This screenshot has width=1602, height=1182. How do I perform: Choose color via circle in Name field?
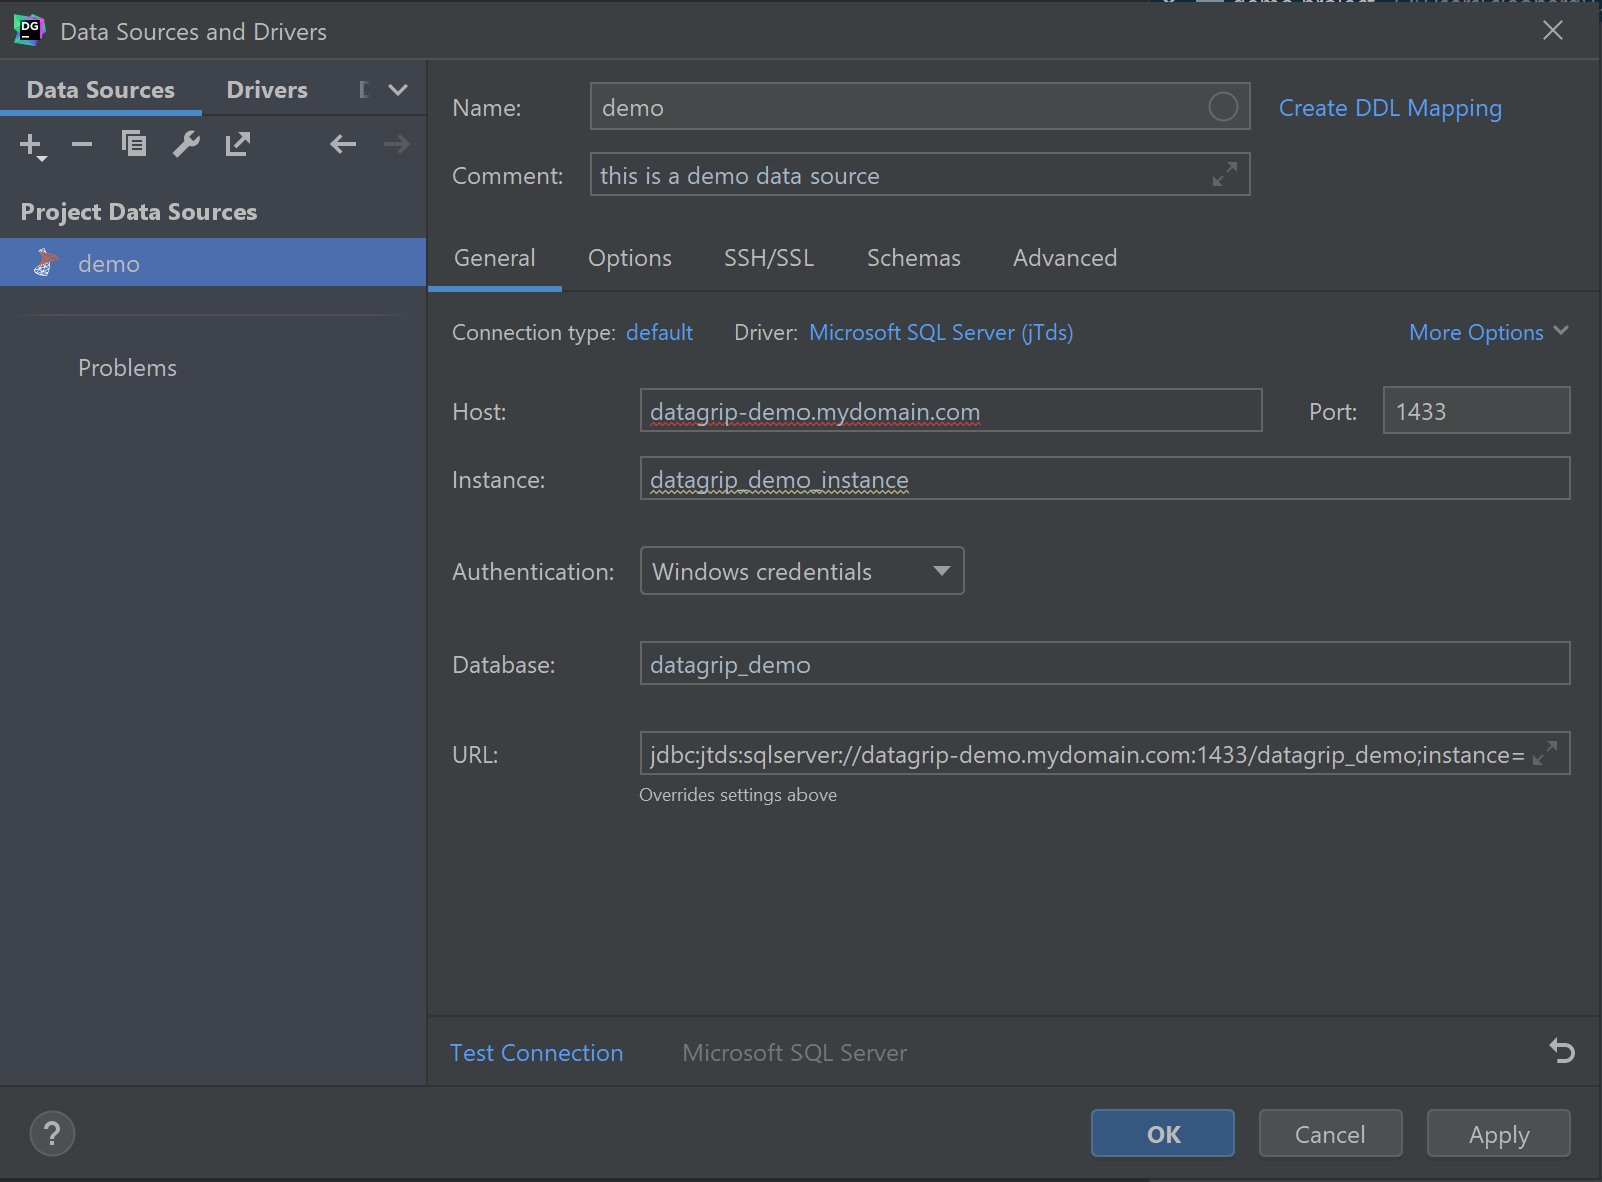click(x=1222, y=107)
